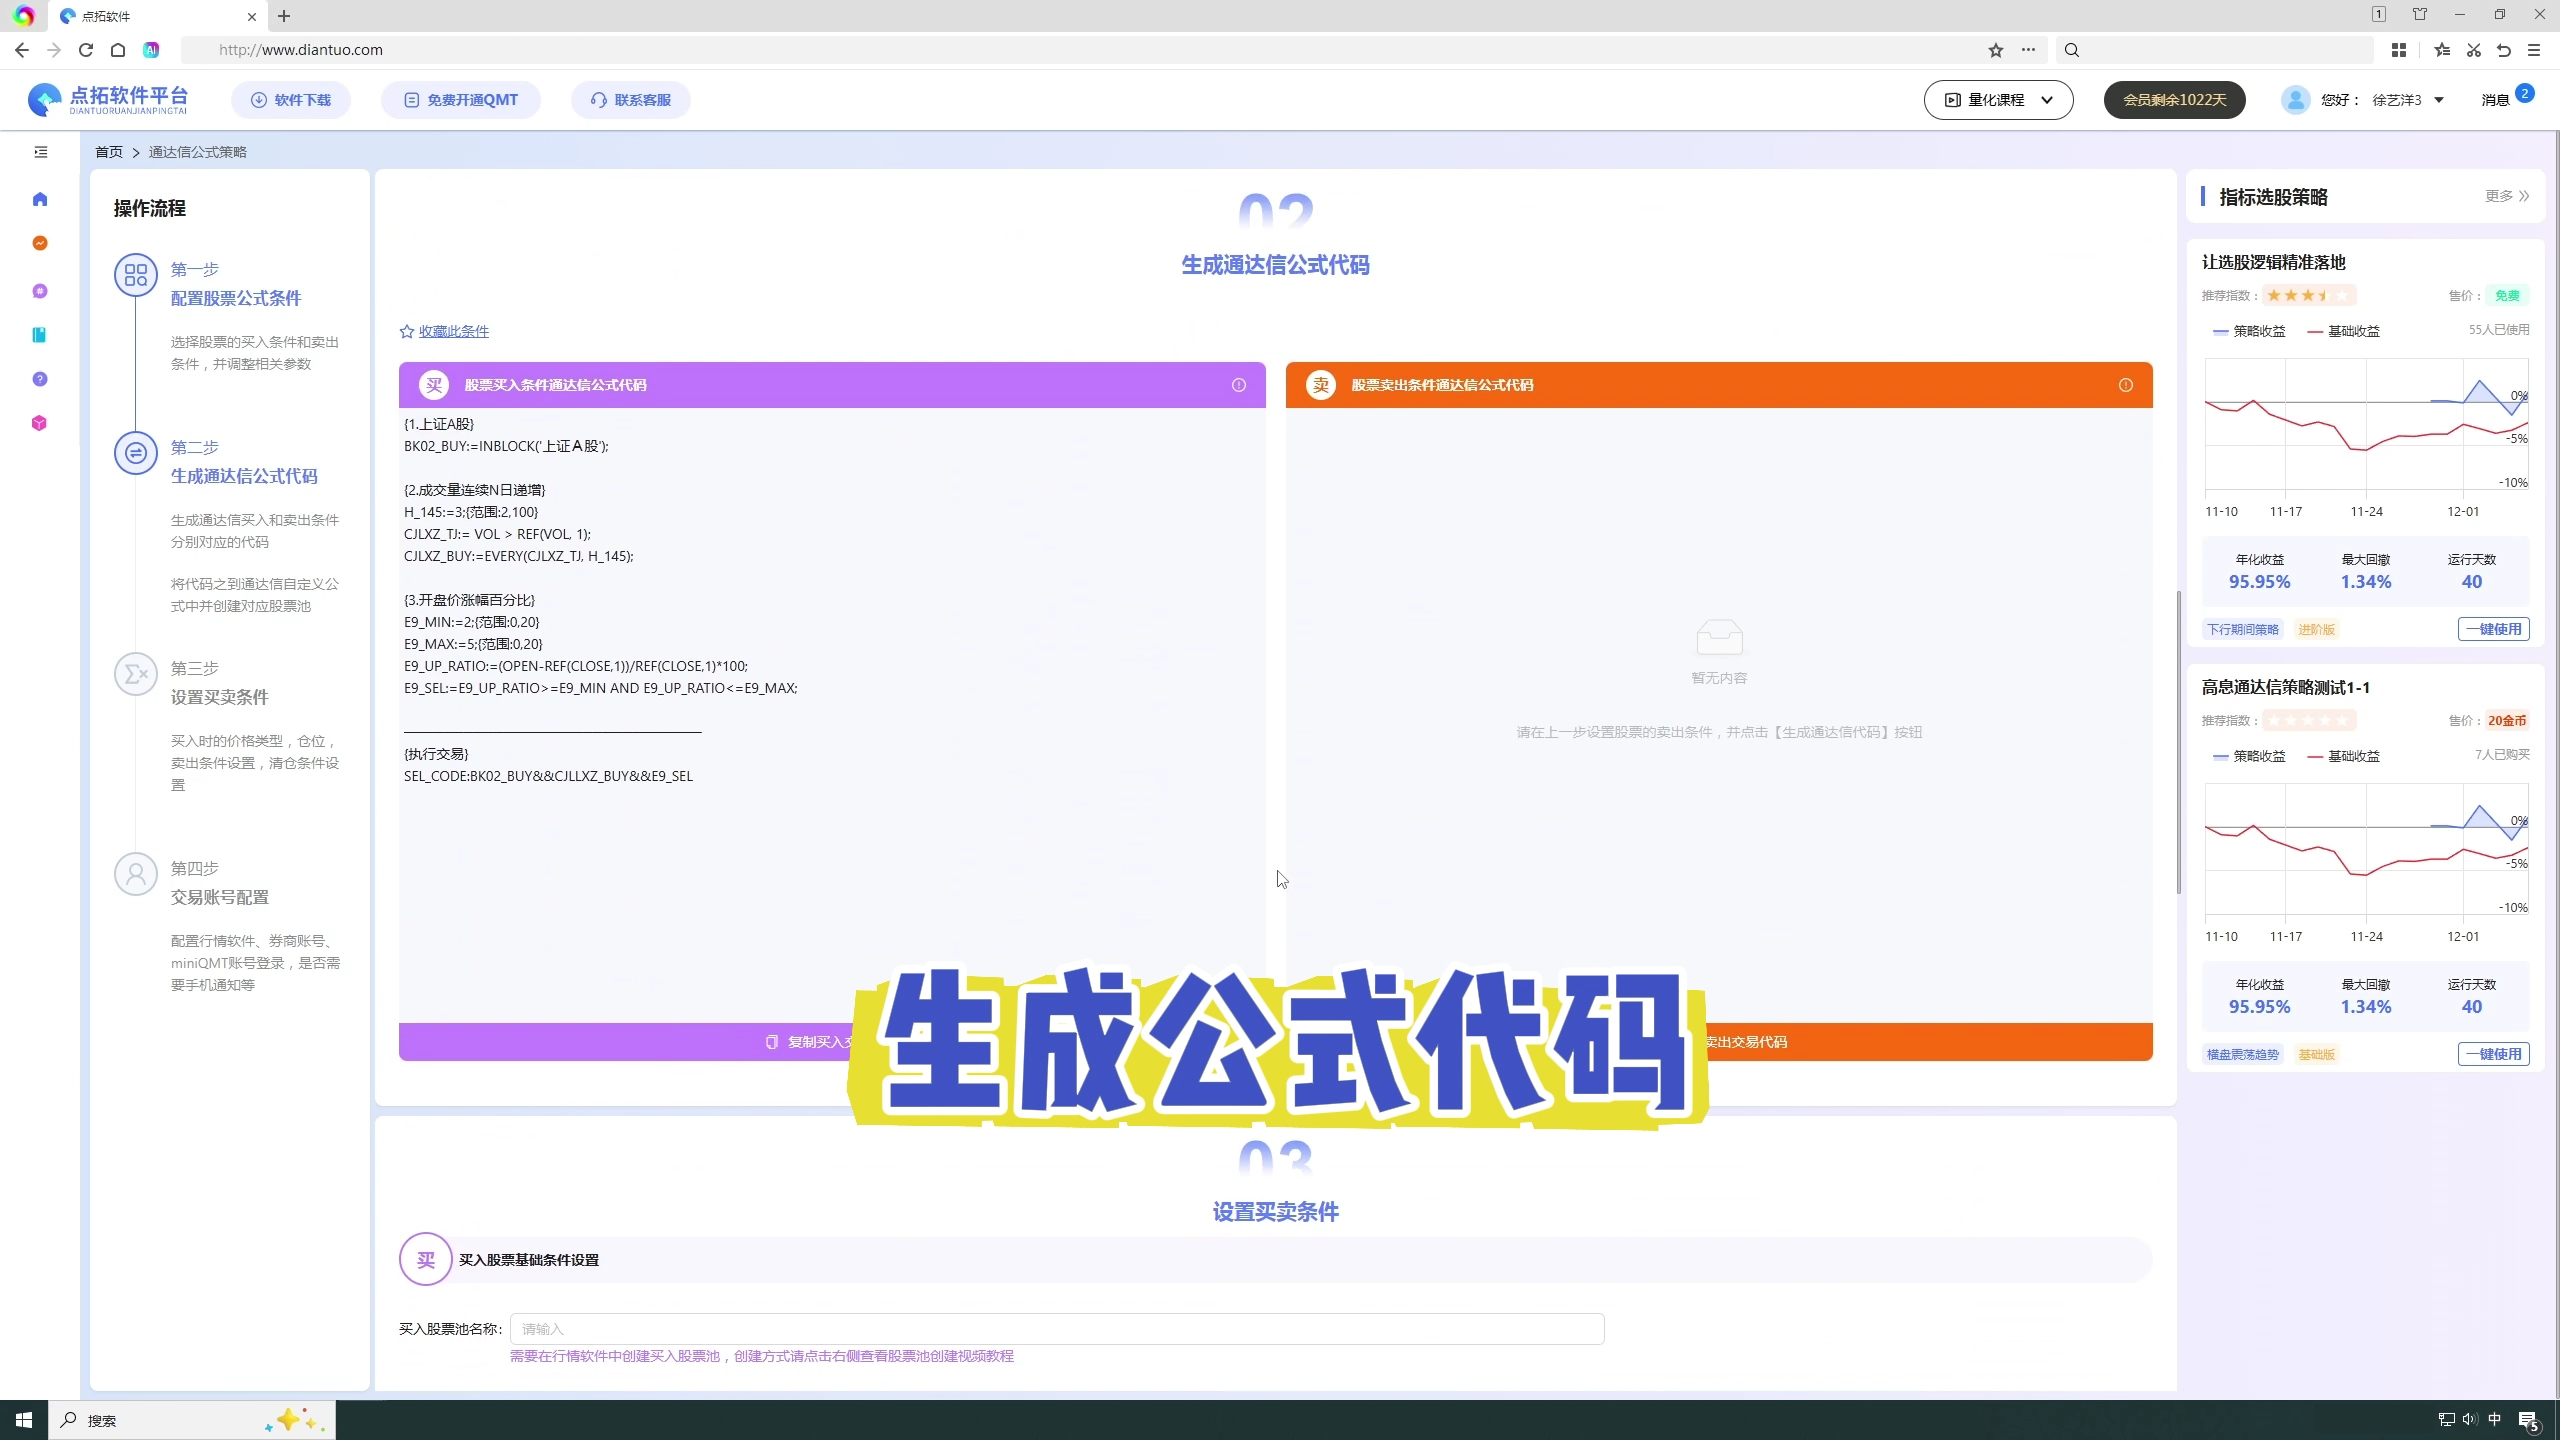Image resolution: width=2560 pixels, height=1440 pixels.
Task: Click the copy icon on 复制买入 bar
Action: (771, 1041)
